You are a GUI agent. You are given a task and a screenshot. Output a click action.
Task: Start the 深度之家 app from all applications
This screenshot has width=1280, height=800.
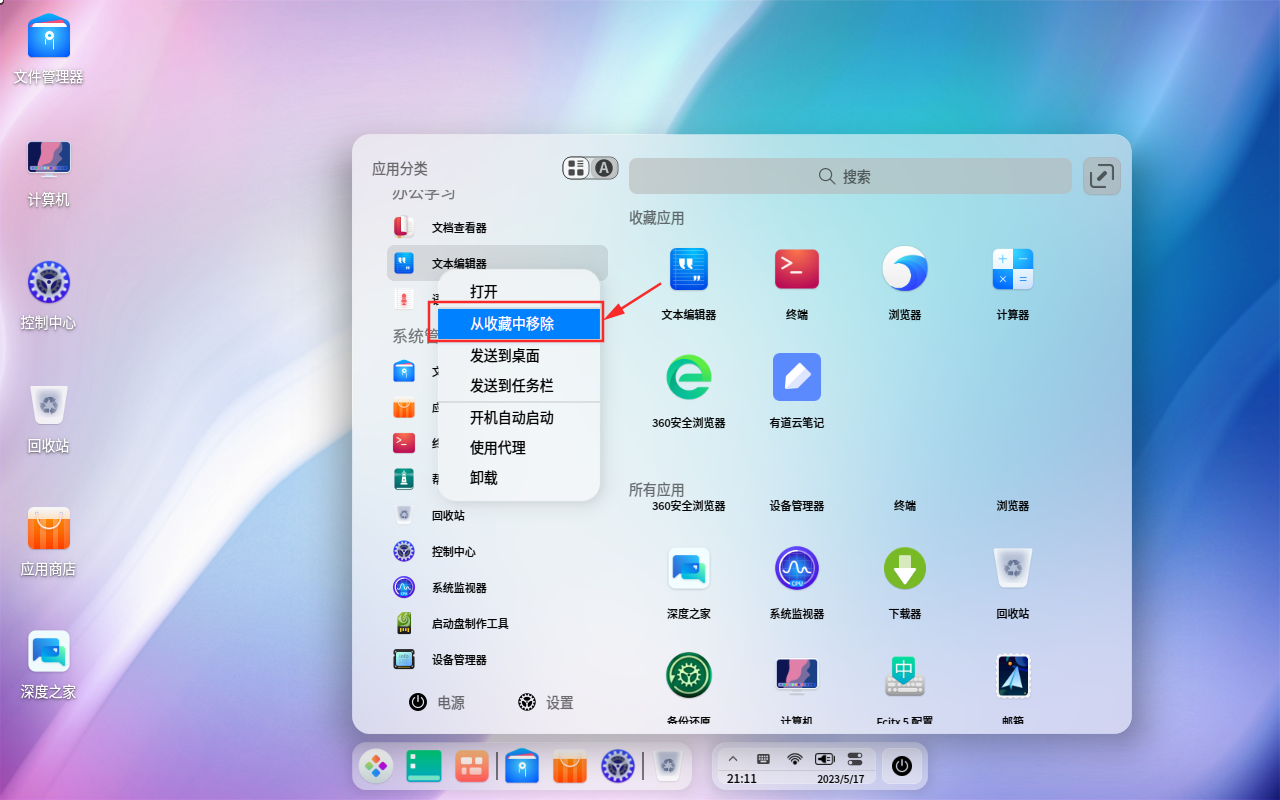pos(687,568)
